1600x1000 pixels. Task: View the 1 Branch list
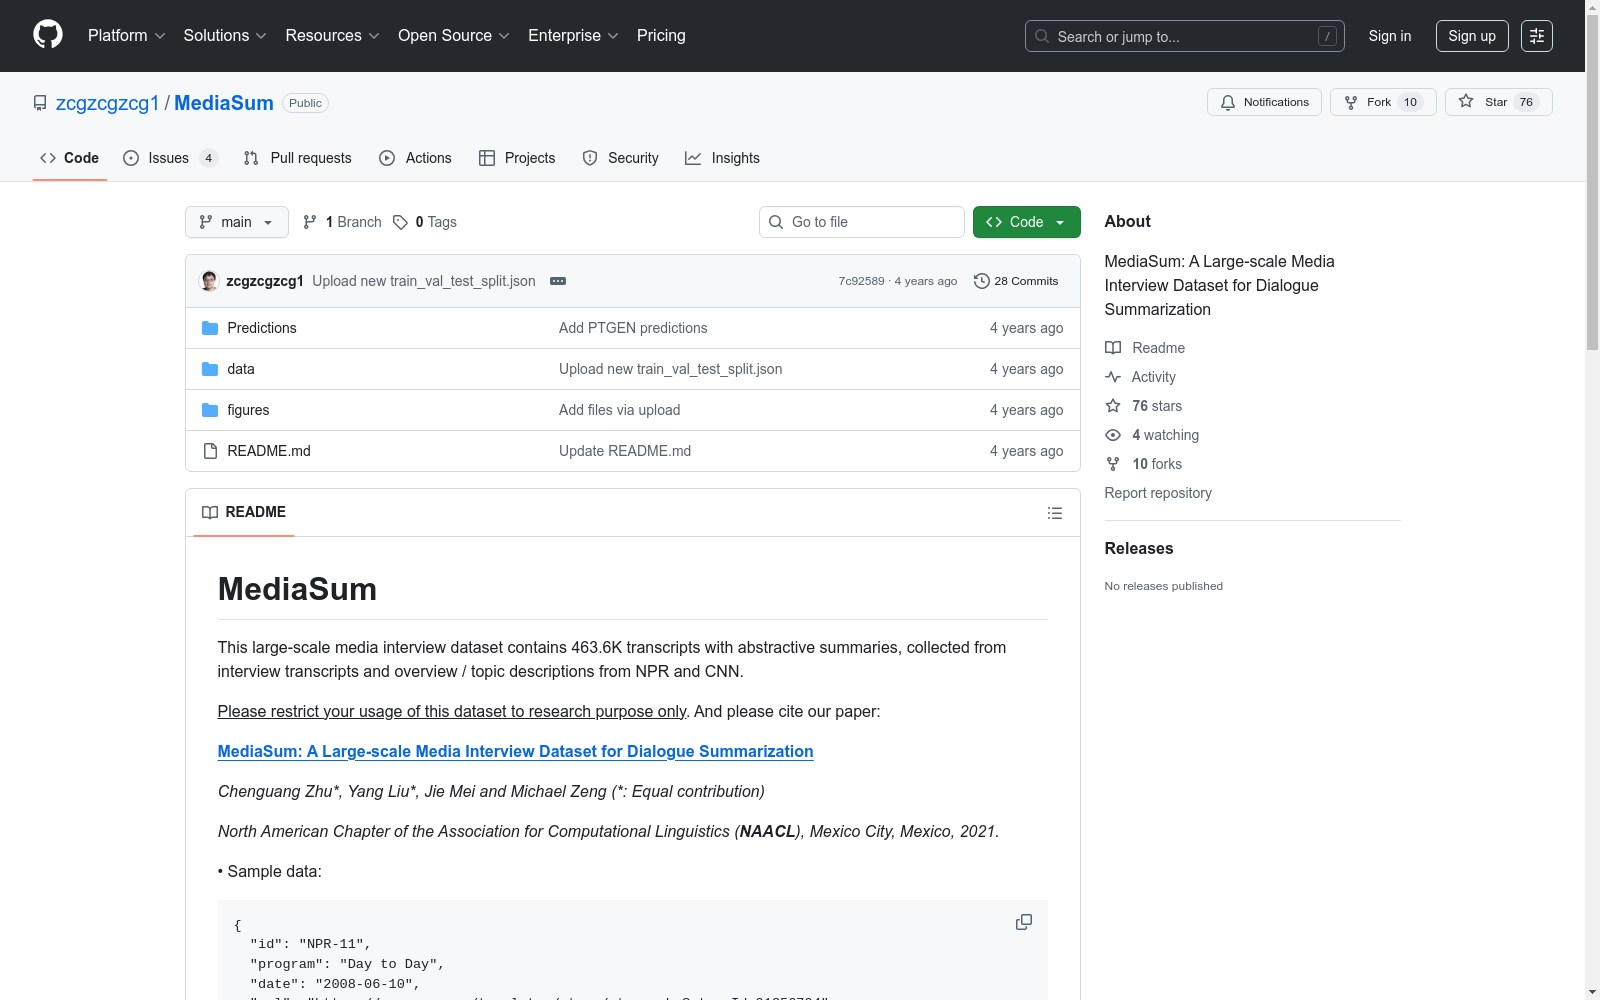(342, 222)
